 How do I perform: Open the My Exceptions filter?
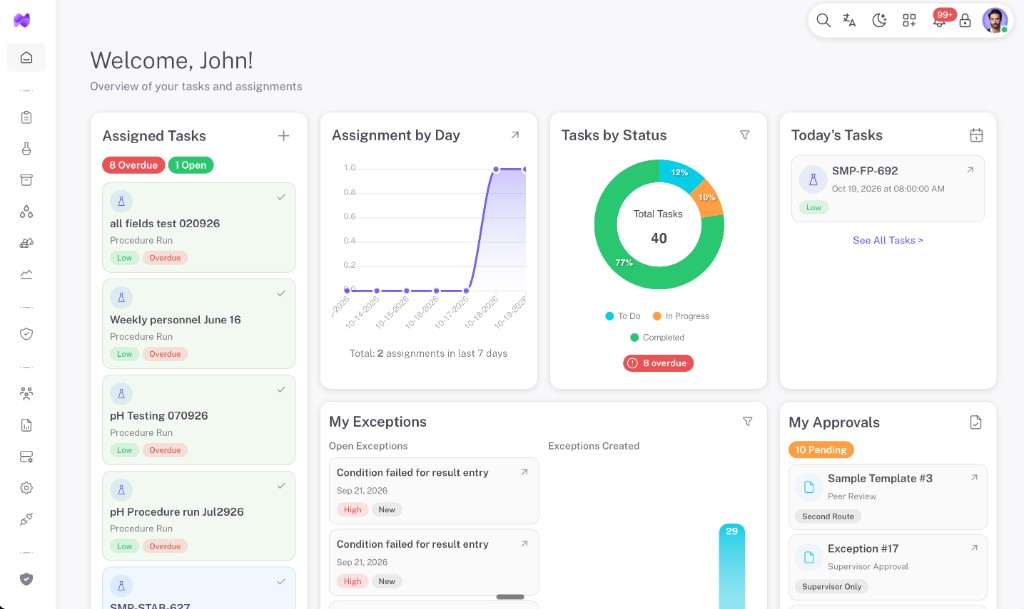[x=747, y=422]
